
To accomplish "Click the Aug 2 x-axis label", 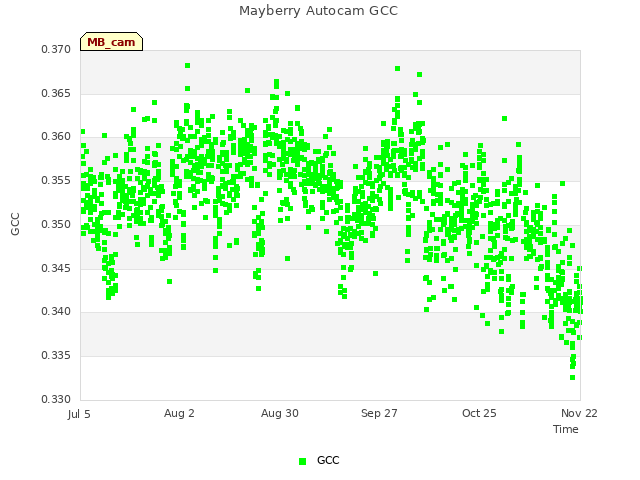I will click(x=179, y=413).
